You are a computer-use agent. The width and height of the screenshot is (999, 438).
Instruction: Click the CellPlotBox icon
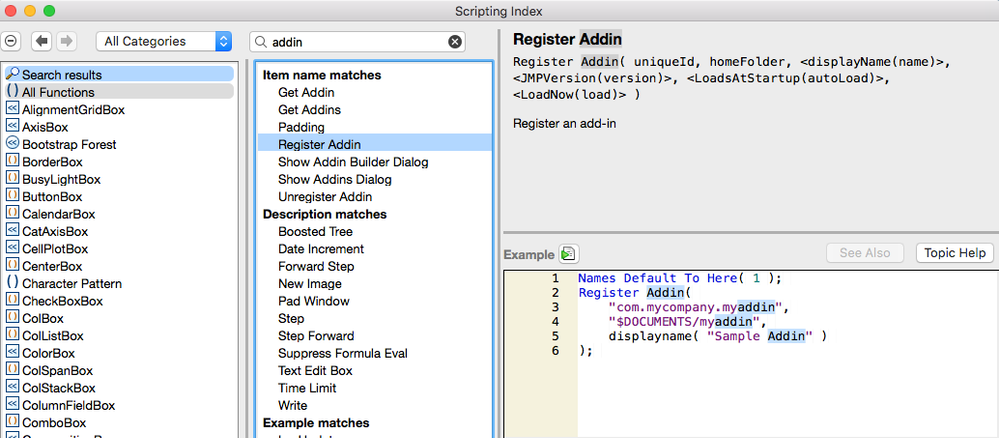pyautogui.click(x=12, y=248)
